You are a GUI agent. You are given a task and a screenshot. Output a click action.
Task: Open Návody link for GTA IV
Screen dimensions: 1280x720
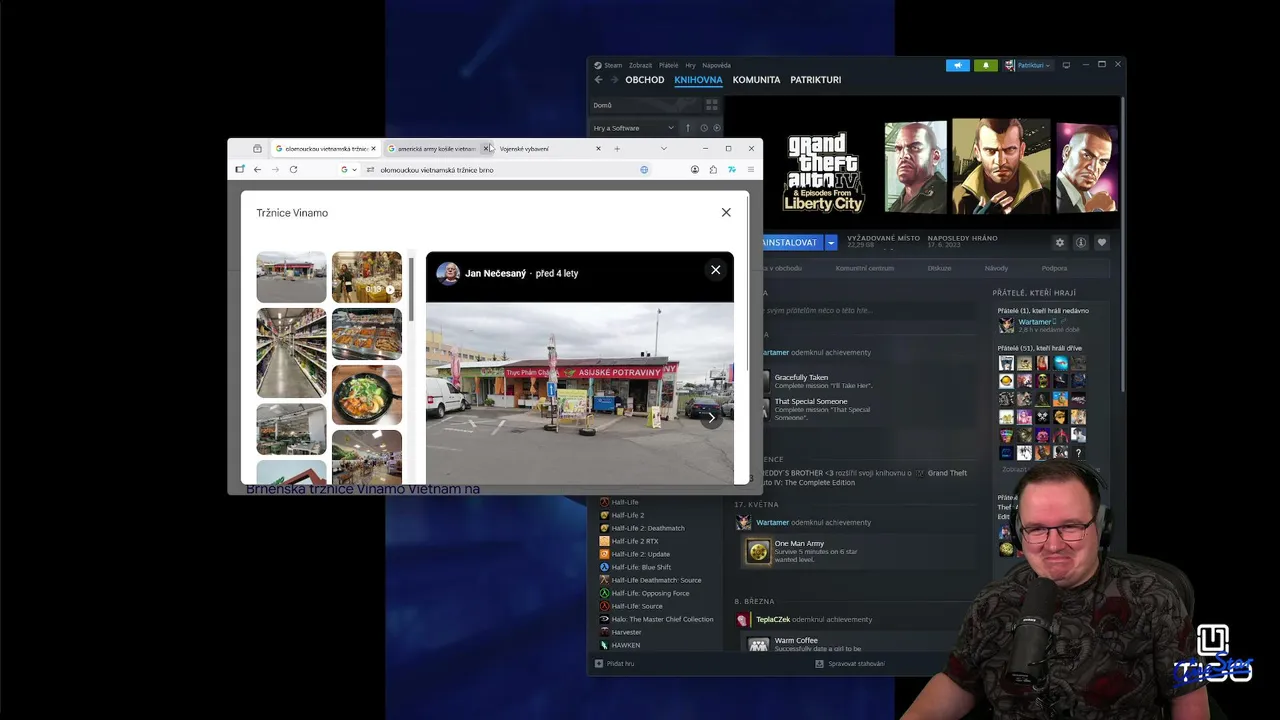pyautogui.click(x=996, y=268)
